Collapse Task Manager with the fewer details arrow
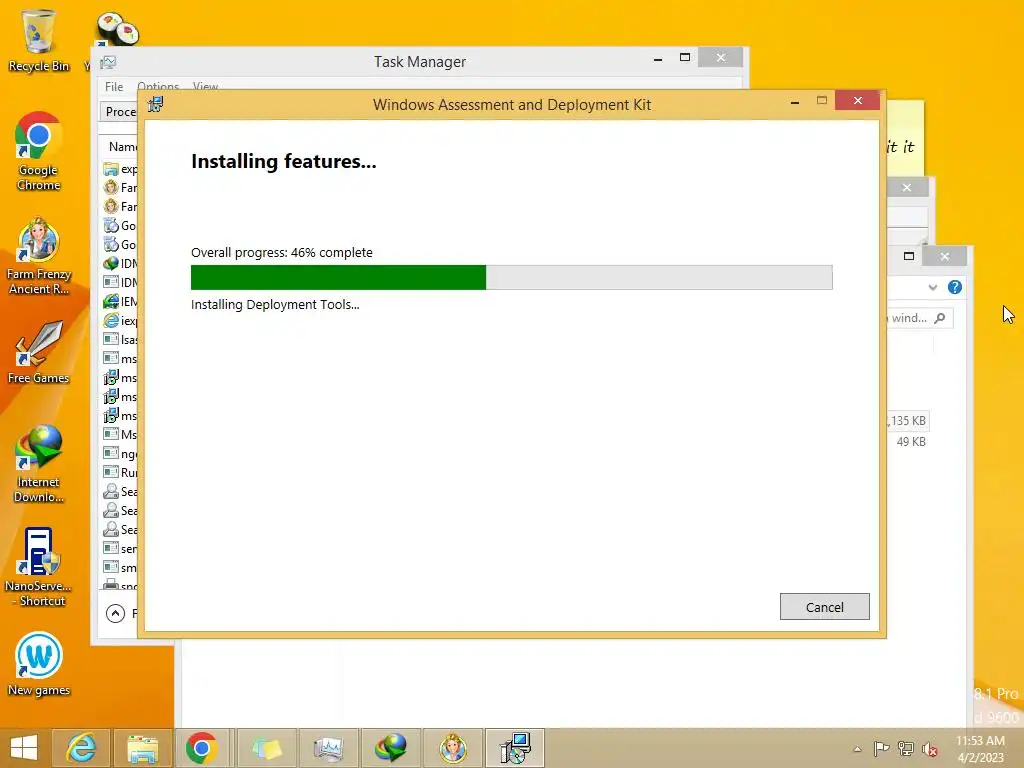Image resolution: width=1024 pixels, height=768 pixels. click(x=115, y=613)
